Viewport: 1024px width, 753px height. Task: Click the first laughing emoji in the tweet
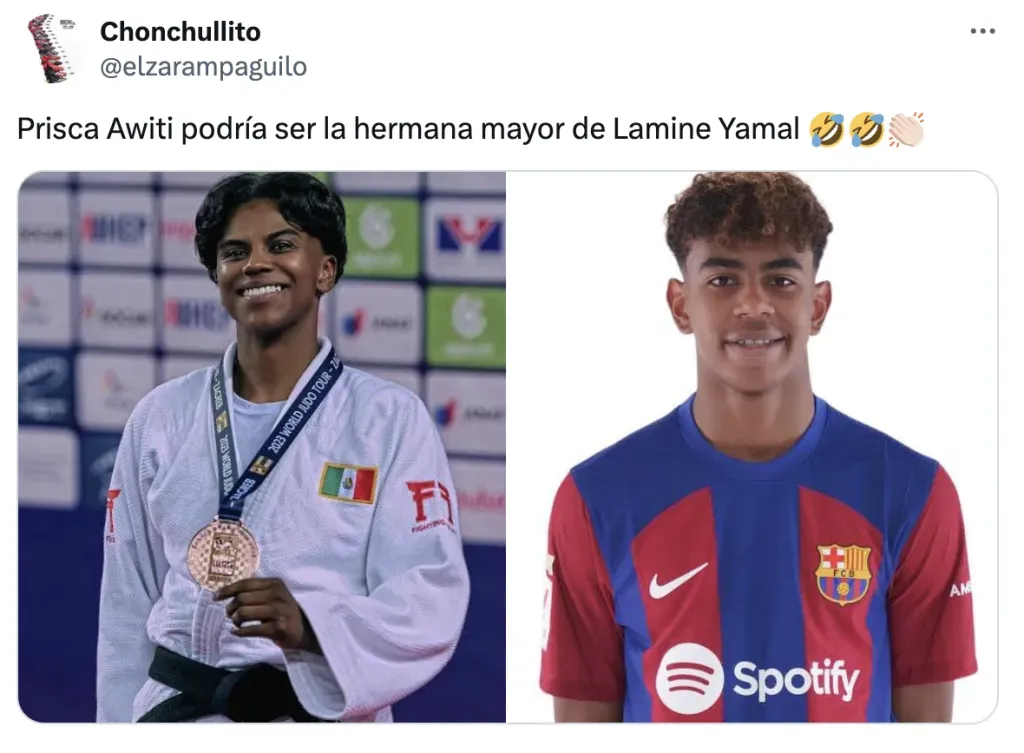coord(826,129)
